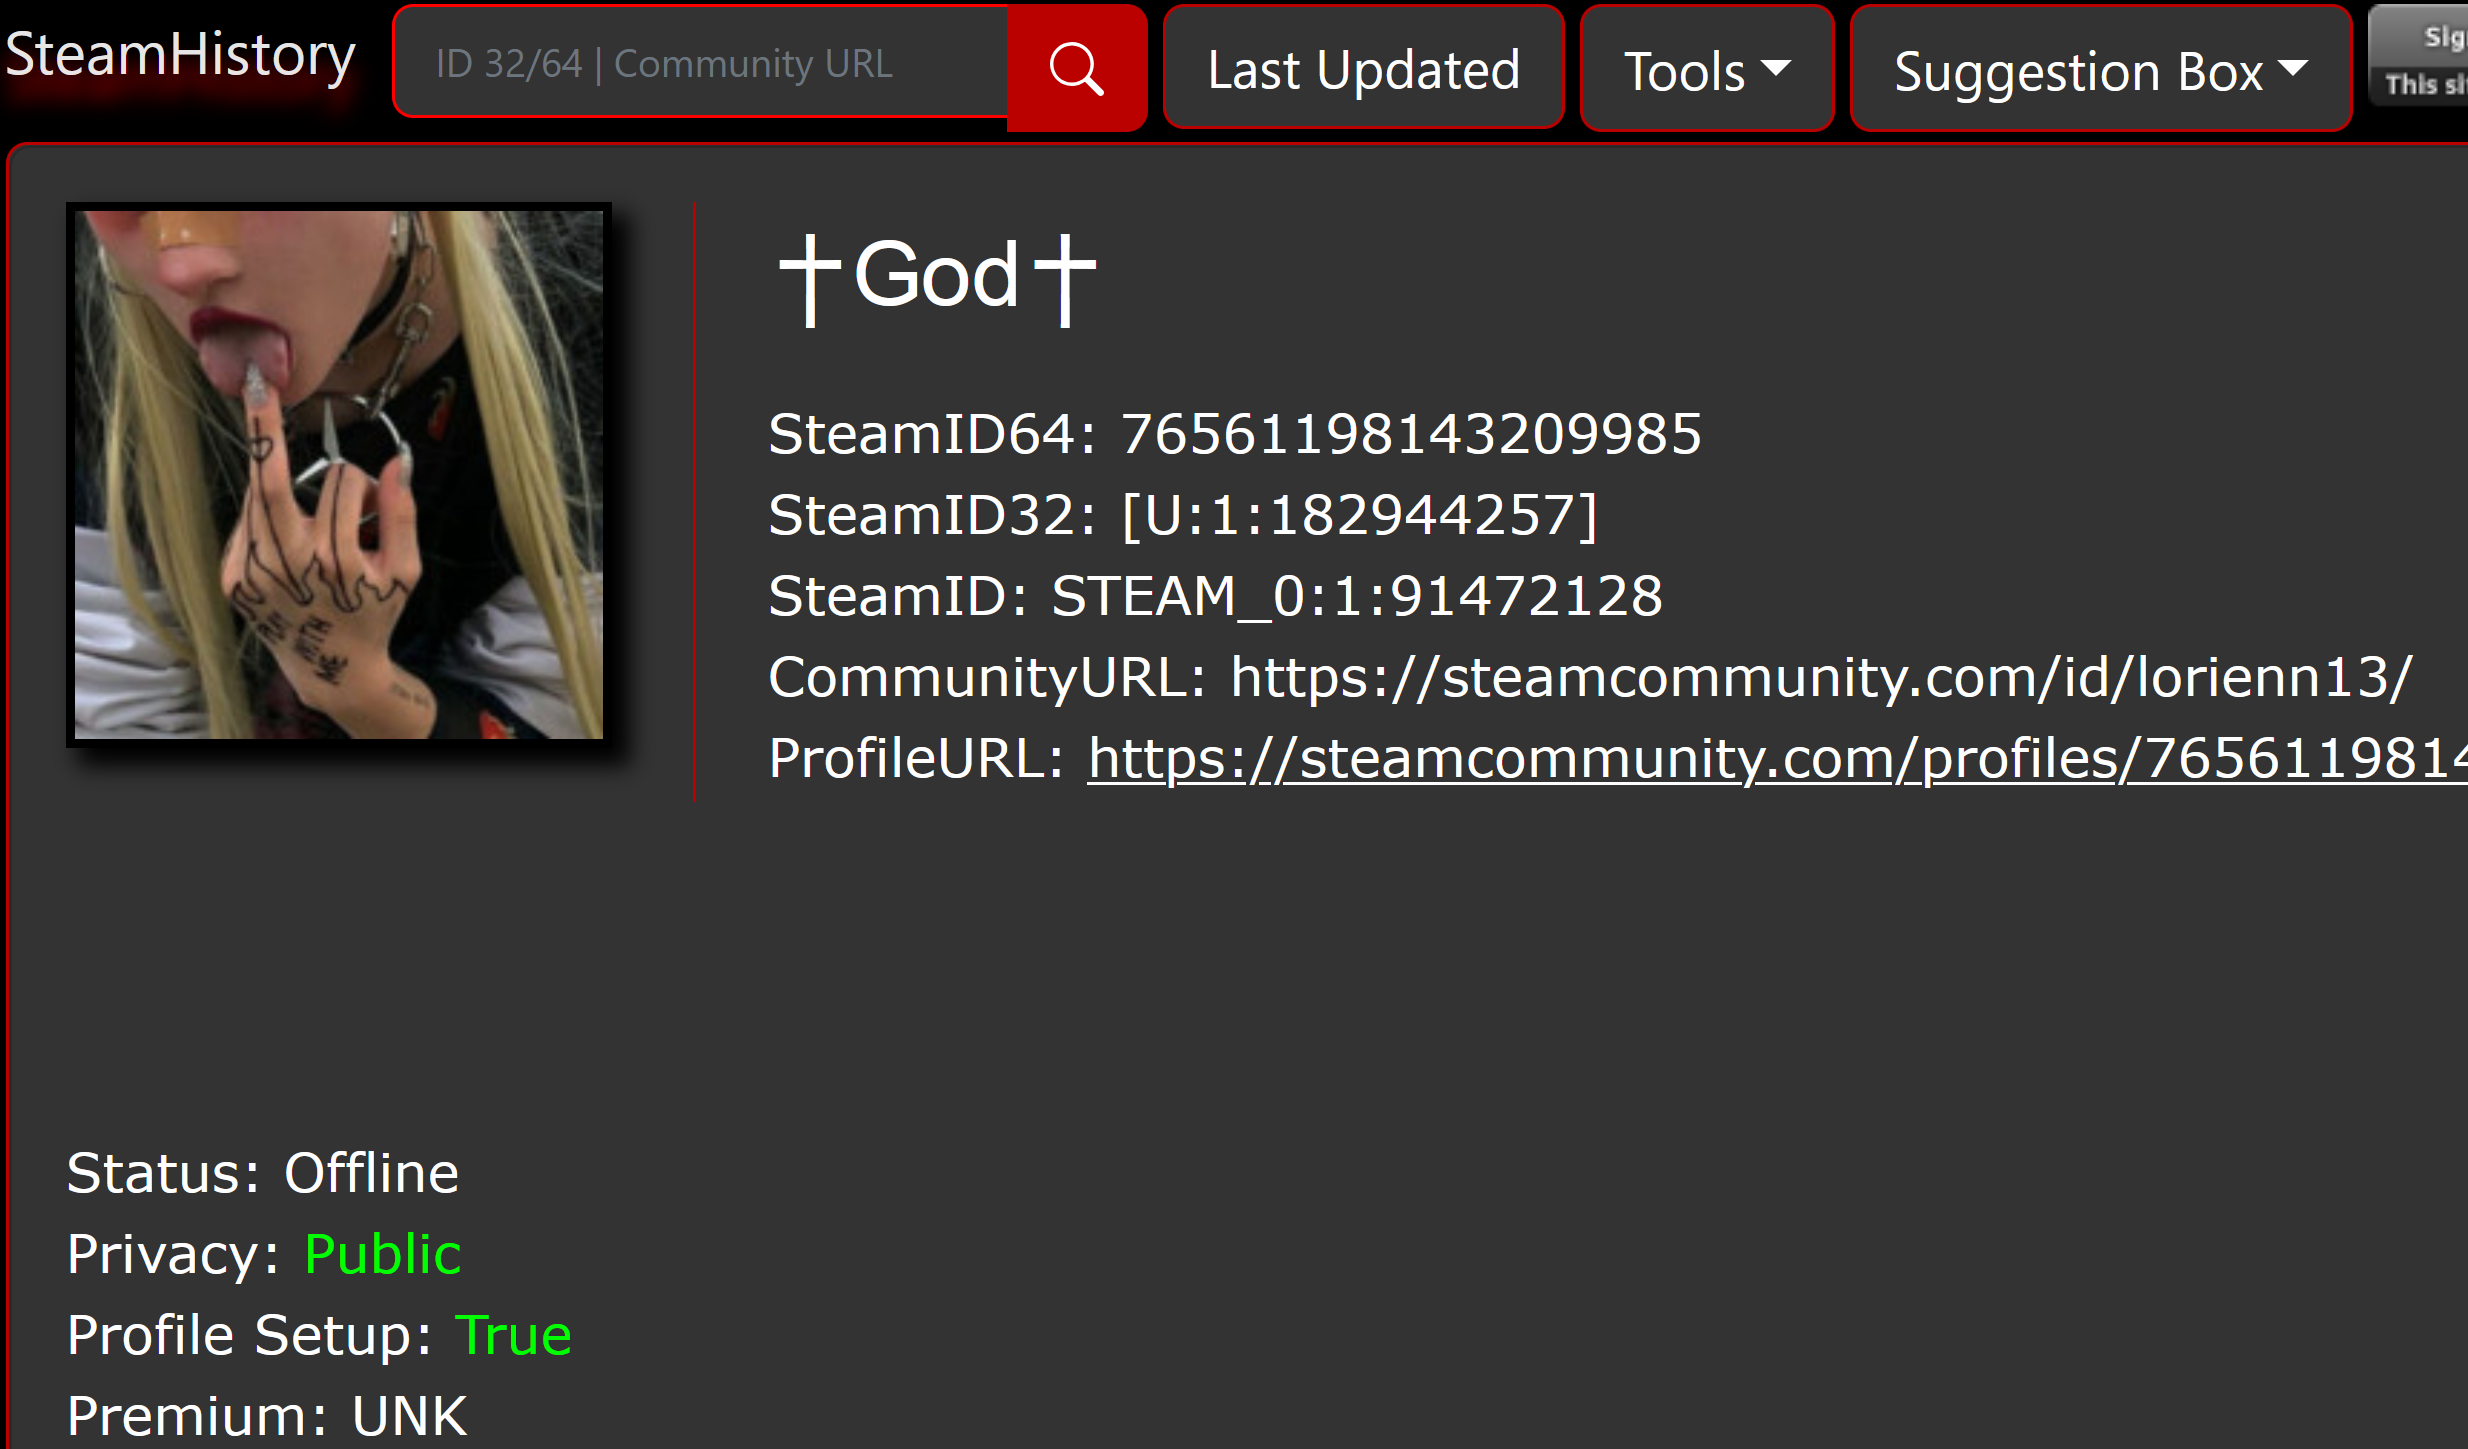Click the Tools dropdown caret arrow
This screenshot has width=2468, height=1449.
coord(1776,68)
